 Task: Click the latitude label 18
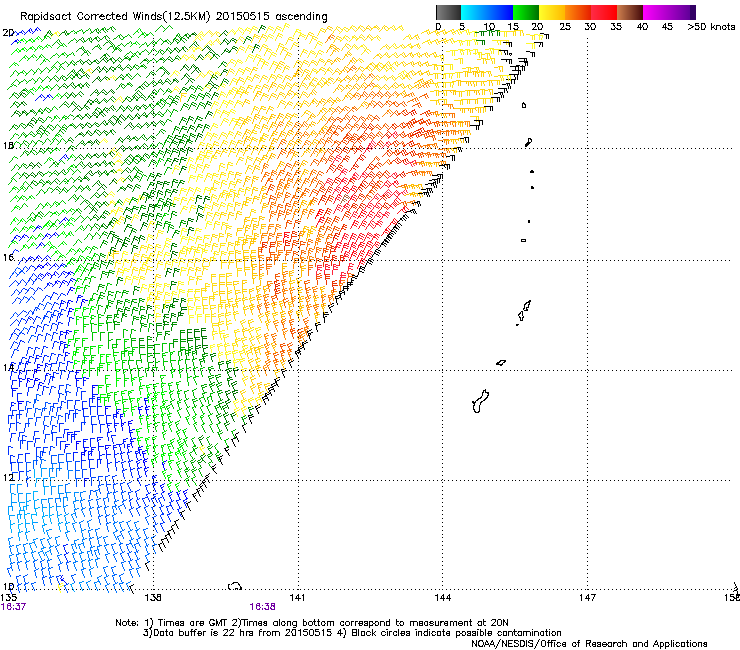tap(8, 145)
